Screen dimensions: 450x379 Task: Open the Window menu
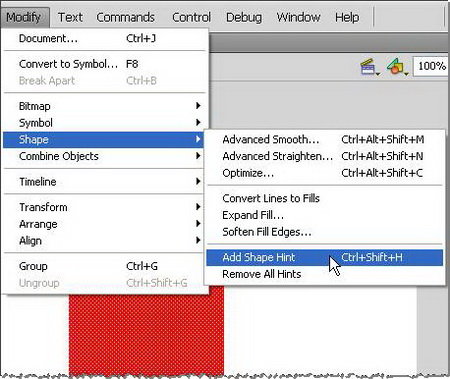pos(298,17)
